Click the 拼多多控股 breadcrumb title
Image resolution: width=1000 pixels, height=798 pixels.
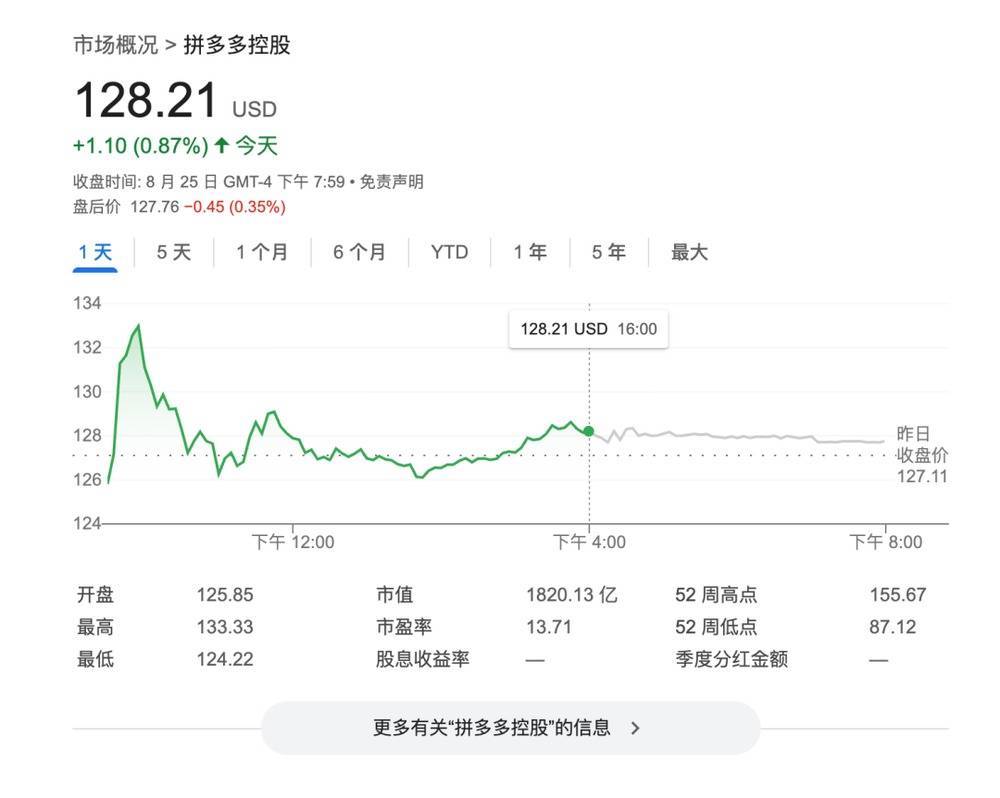pyautogui.click(x=238, y=44)
